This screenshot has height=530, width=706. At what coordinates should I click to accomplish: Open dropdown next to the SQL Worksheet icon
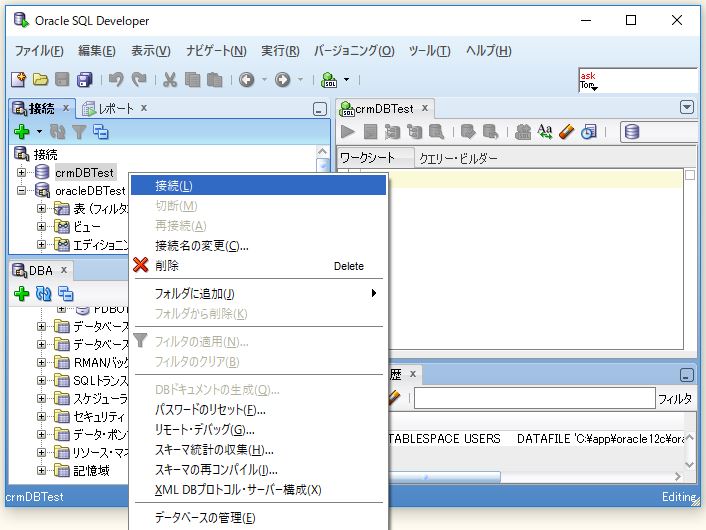click(346, 80)
